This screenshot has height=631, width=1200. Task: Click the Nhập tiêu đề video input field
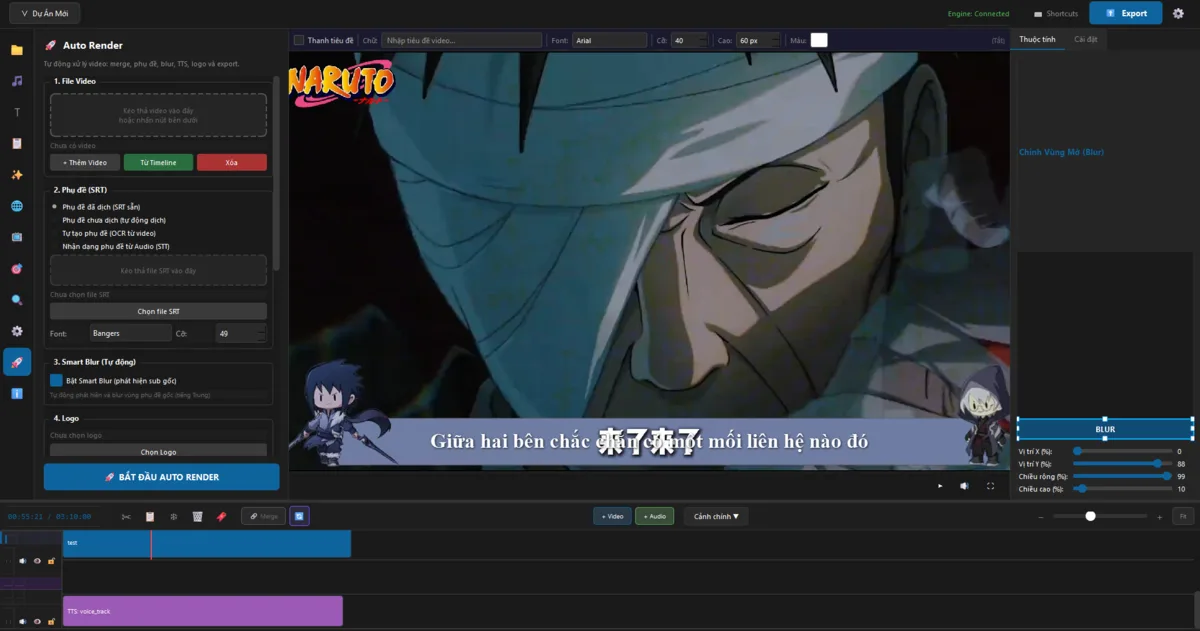point(462,40)
